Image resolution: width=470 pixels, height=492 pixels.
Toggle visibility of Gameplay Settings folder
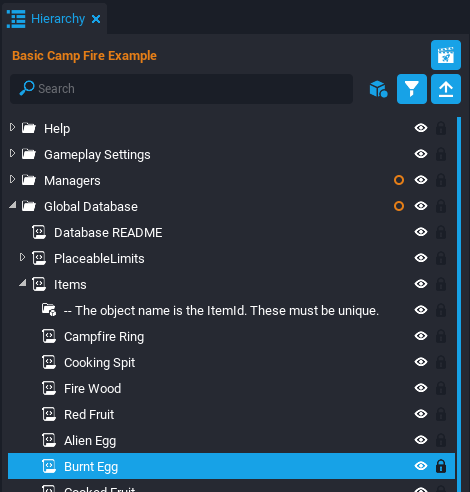(421, 154)
